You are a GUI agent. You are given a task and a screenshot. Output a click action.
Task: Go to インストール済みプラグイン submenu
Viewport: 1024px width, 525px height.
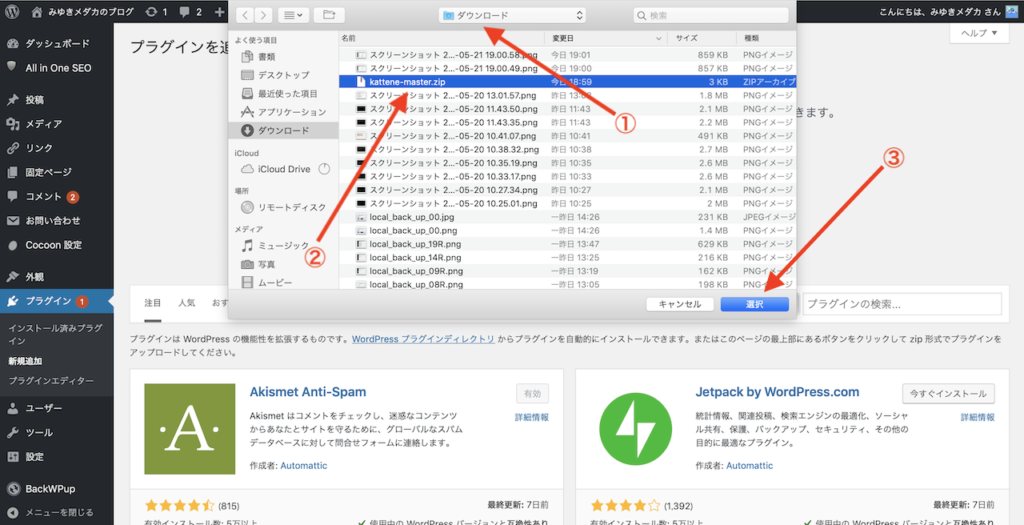pyautogui.click(x=56, y=334)
